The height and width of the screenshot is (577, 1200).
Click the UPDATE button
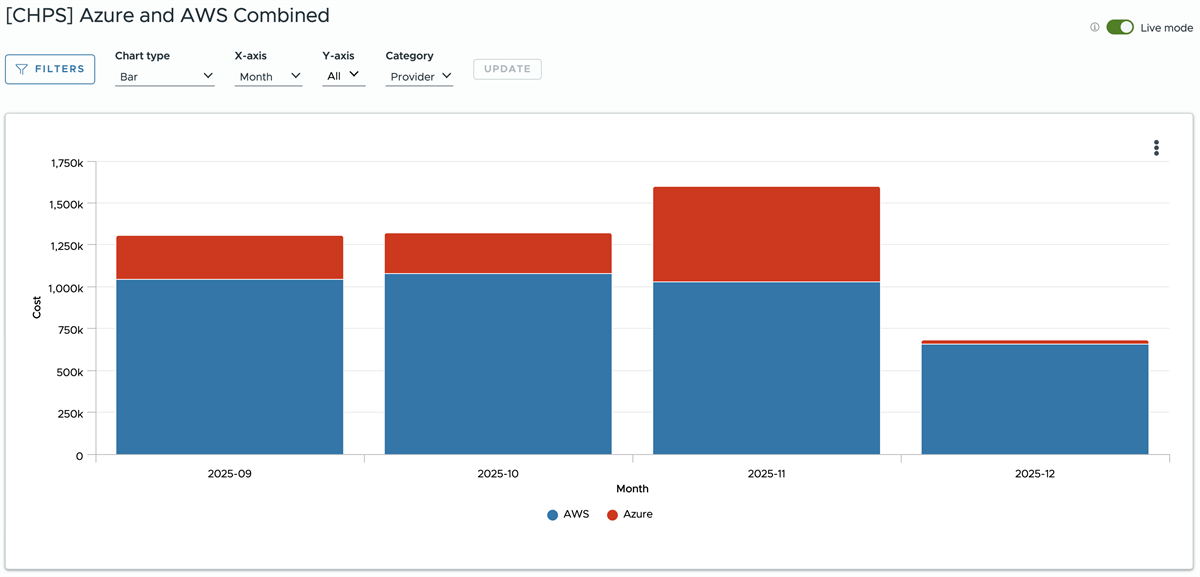[x=507, y=69]
